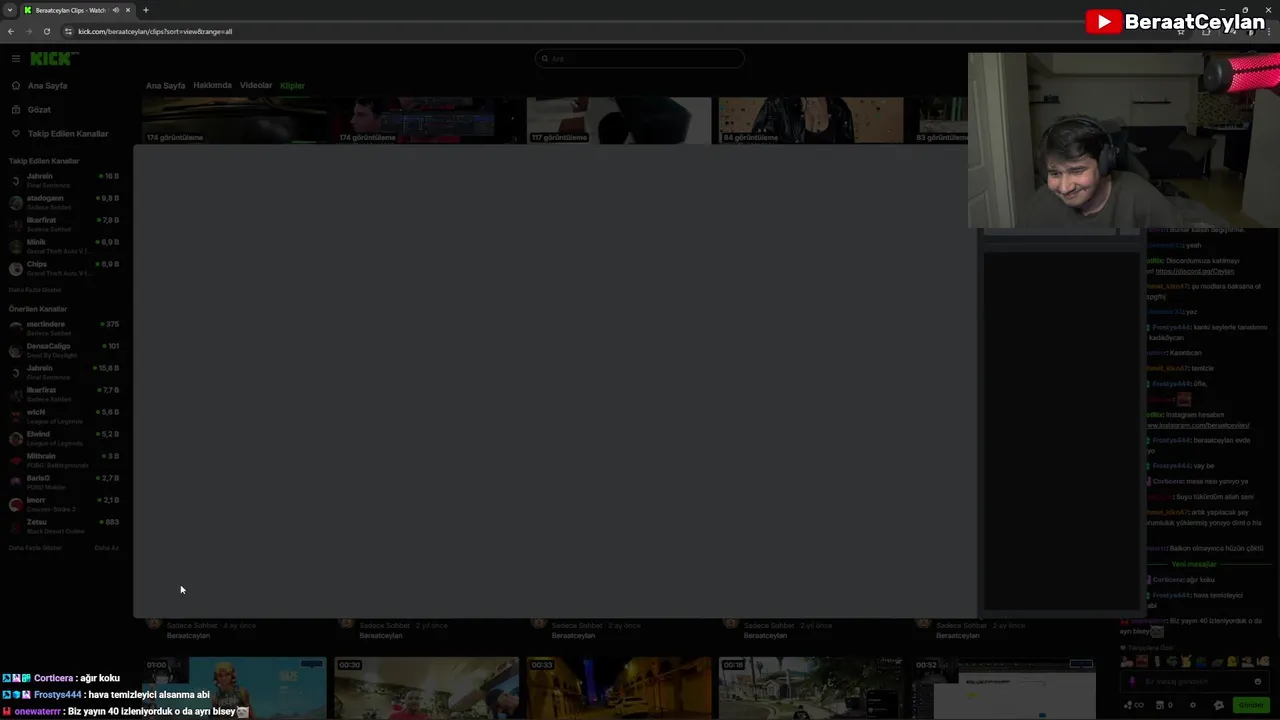Open recommended channel Elwind
This screenshot has width=1280, height=720.
(x=64, y=438)
